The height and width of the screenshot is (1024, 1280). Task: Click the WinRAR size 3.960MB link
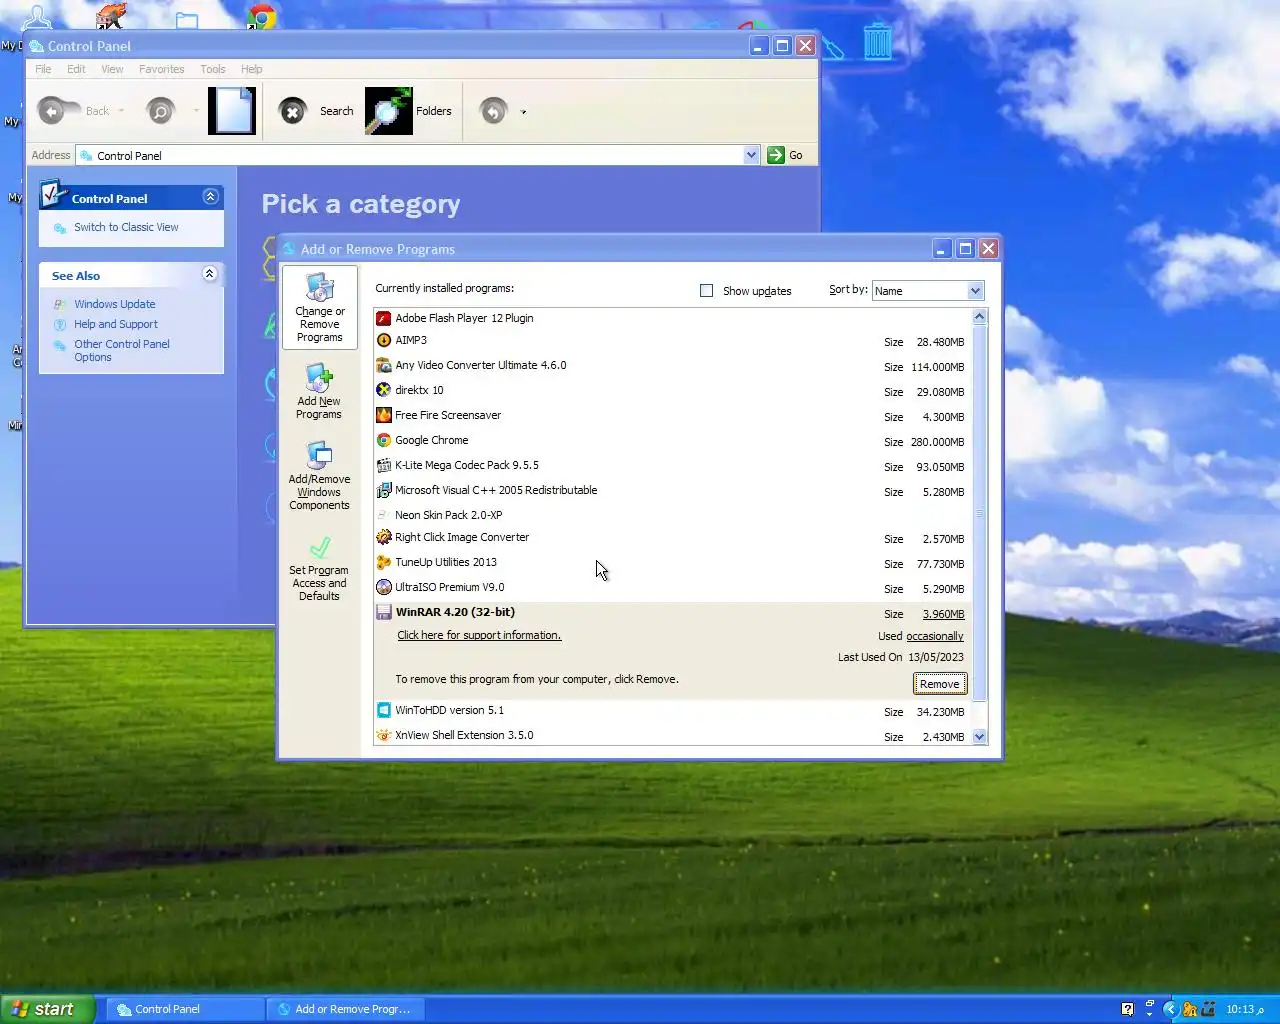pos(943,614)
